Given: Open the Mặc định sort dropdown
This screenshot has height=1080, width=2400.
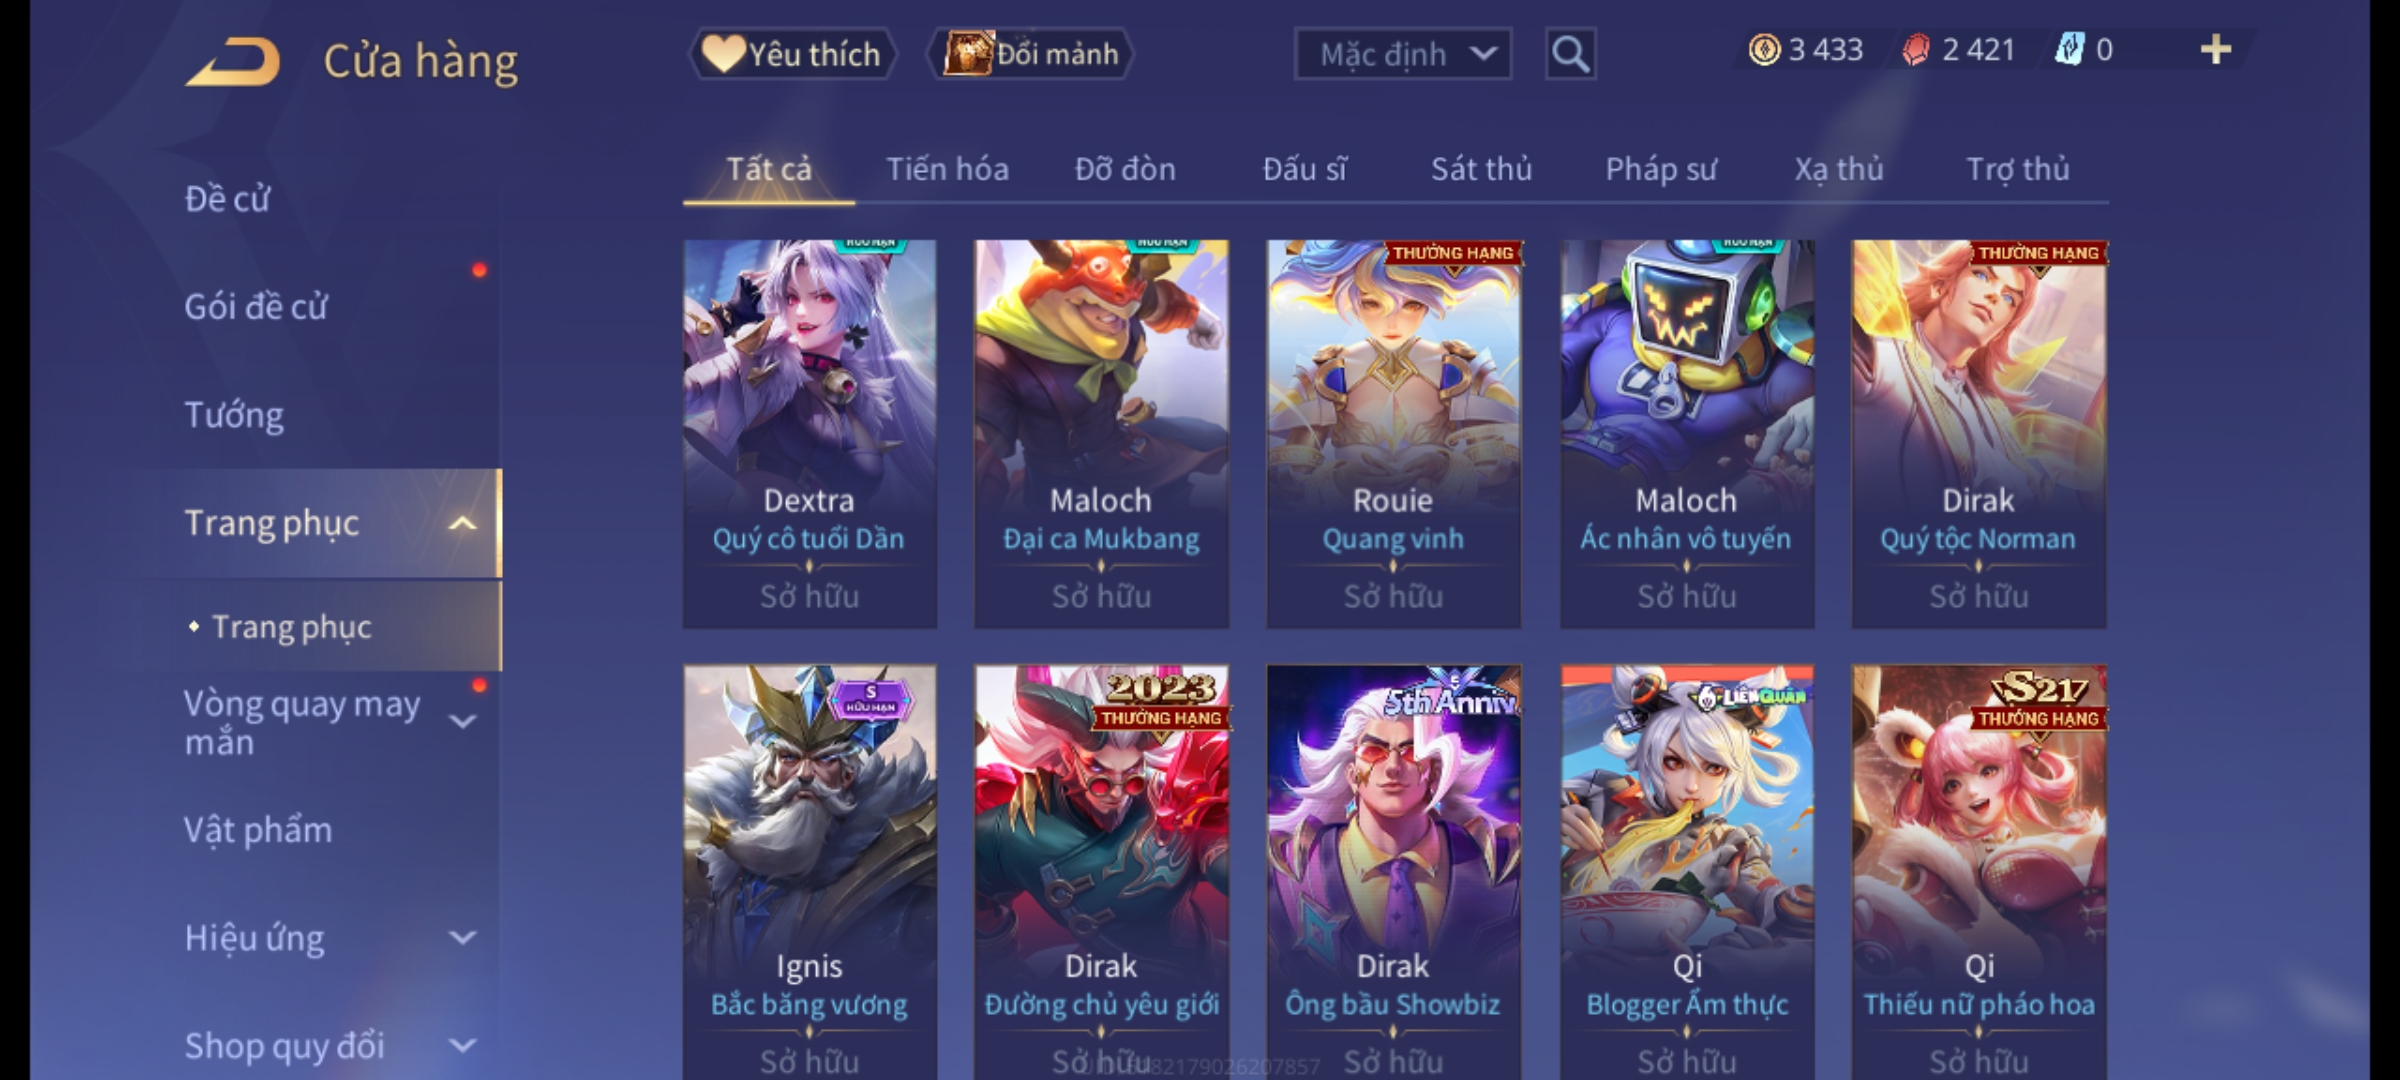Looking at the screenshot, I should point(1402,54).
